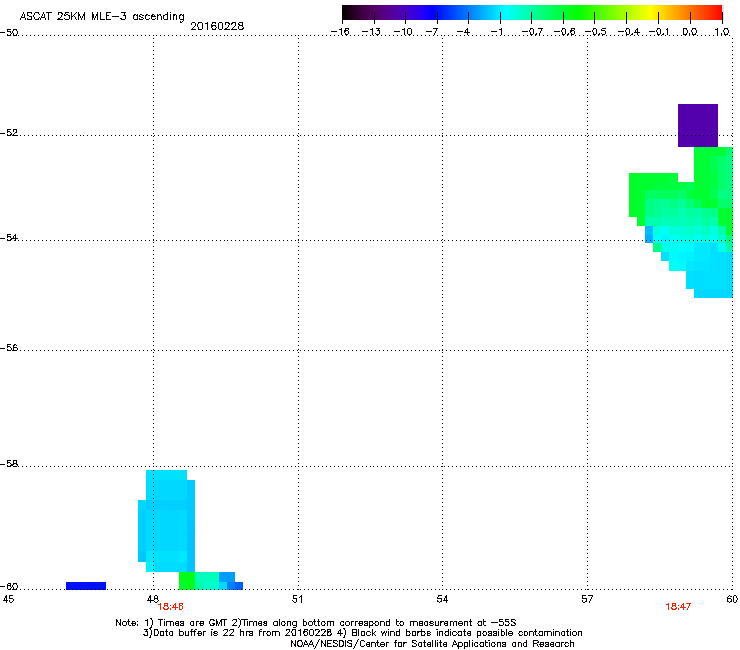This screenshot has height=650, width=740.
Task: Click the colorbar label -13
Action: [x=371, y=32]
